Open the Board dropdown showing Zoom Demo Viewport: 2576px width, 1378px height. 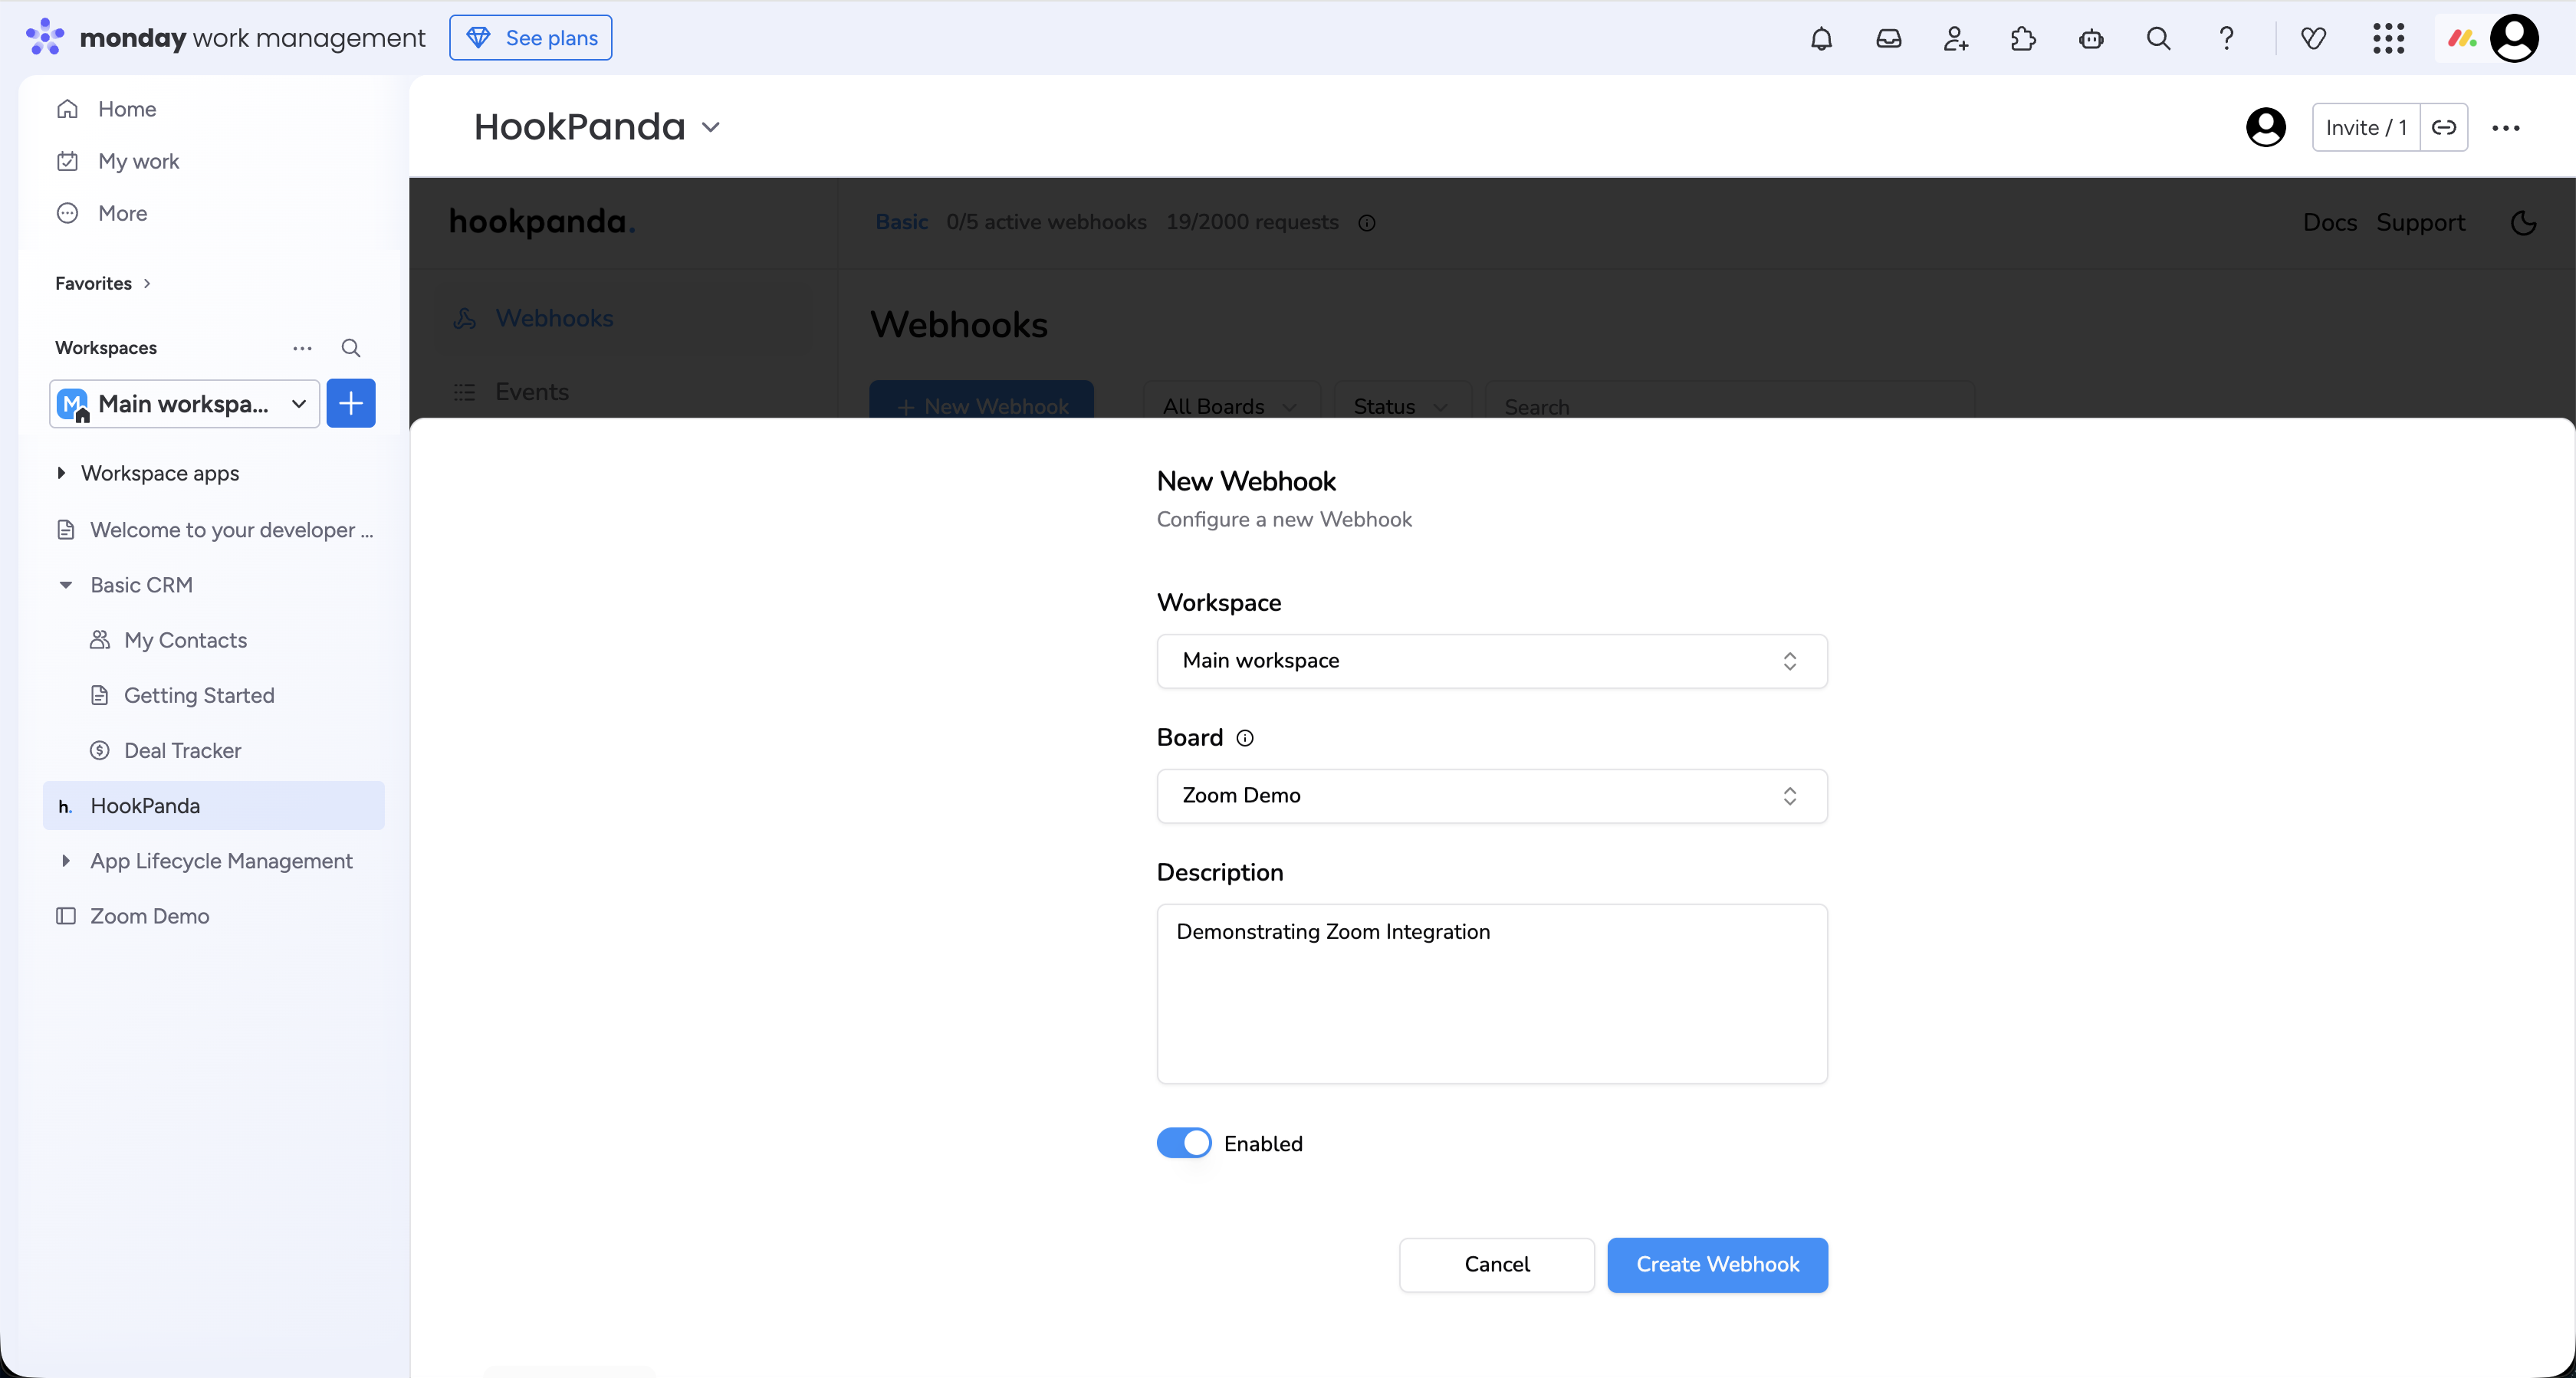pyautogui.click(x=1491, y=796)
